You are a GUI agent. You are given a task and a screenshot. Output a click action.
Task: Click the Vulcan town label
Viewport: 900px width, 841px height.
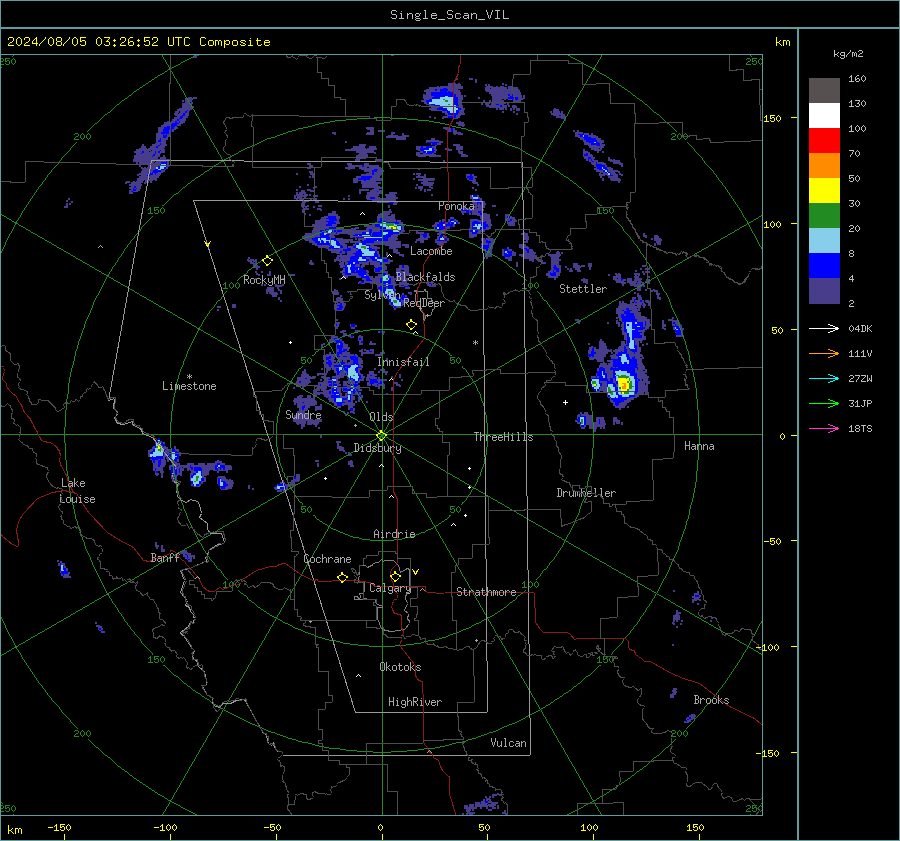508,743
